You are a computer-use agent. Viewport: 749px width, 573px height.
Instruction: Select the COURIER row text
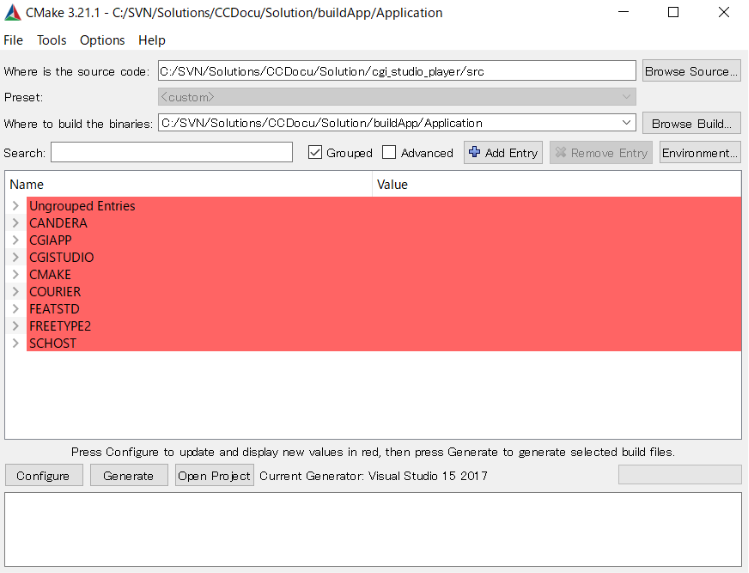55,292
